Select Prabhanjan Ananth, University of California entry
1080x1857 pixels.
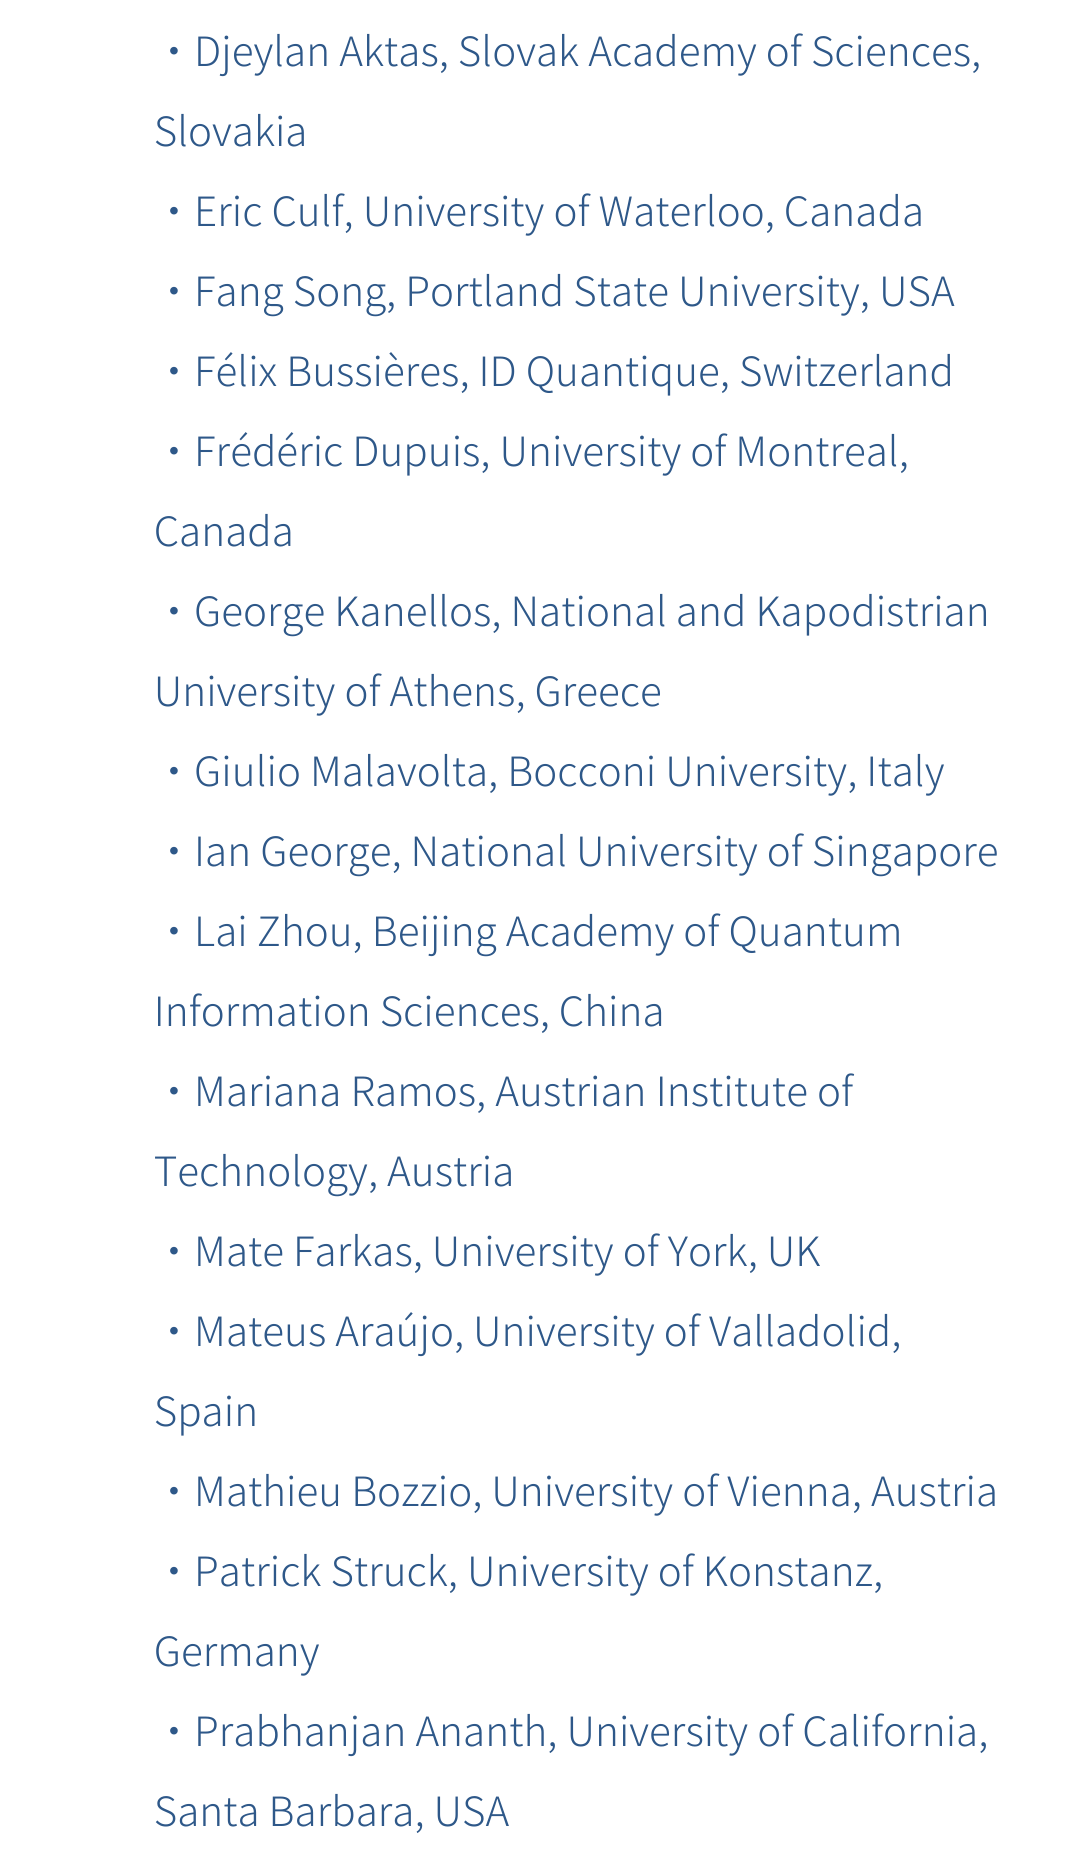[572, 1772]
